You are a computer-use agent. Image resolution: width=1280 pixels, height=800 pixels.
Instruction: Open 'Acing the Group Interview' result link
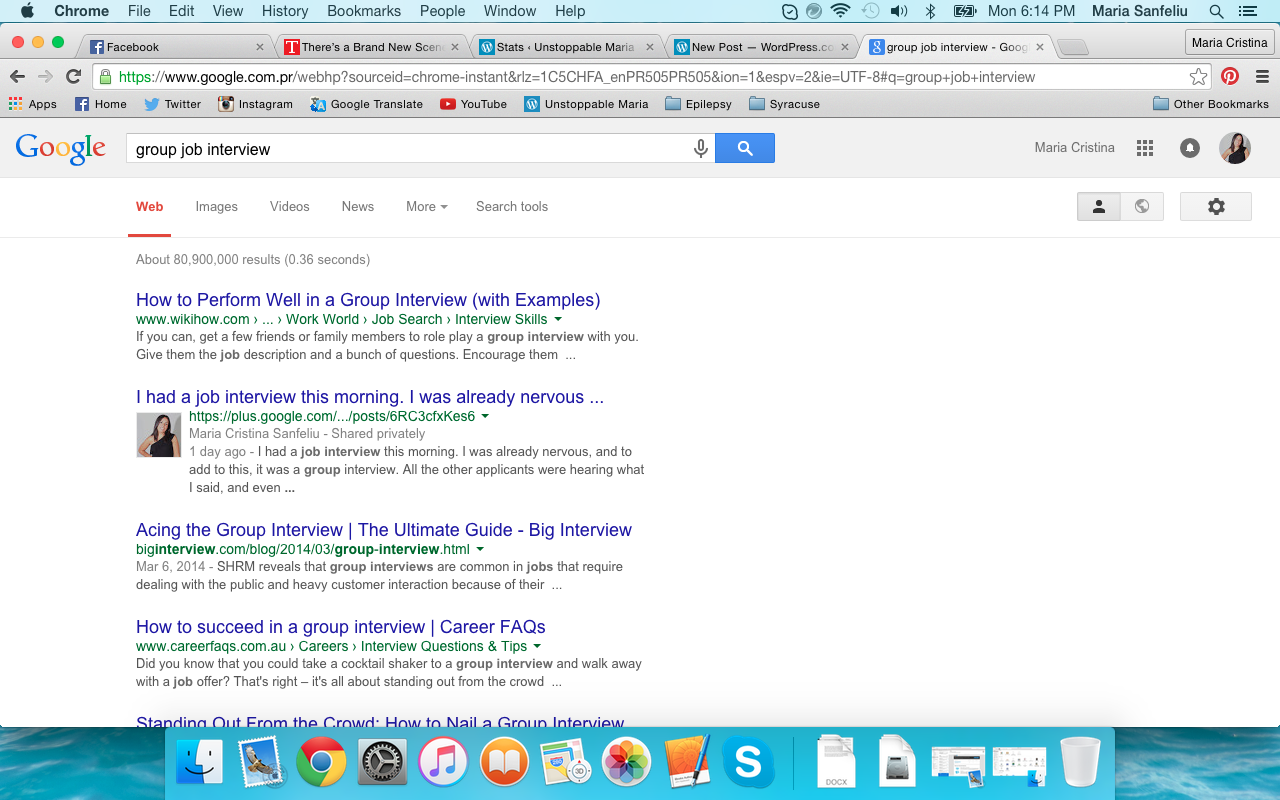click(x=383, y=530)
